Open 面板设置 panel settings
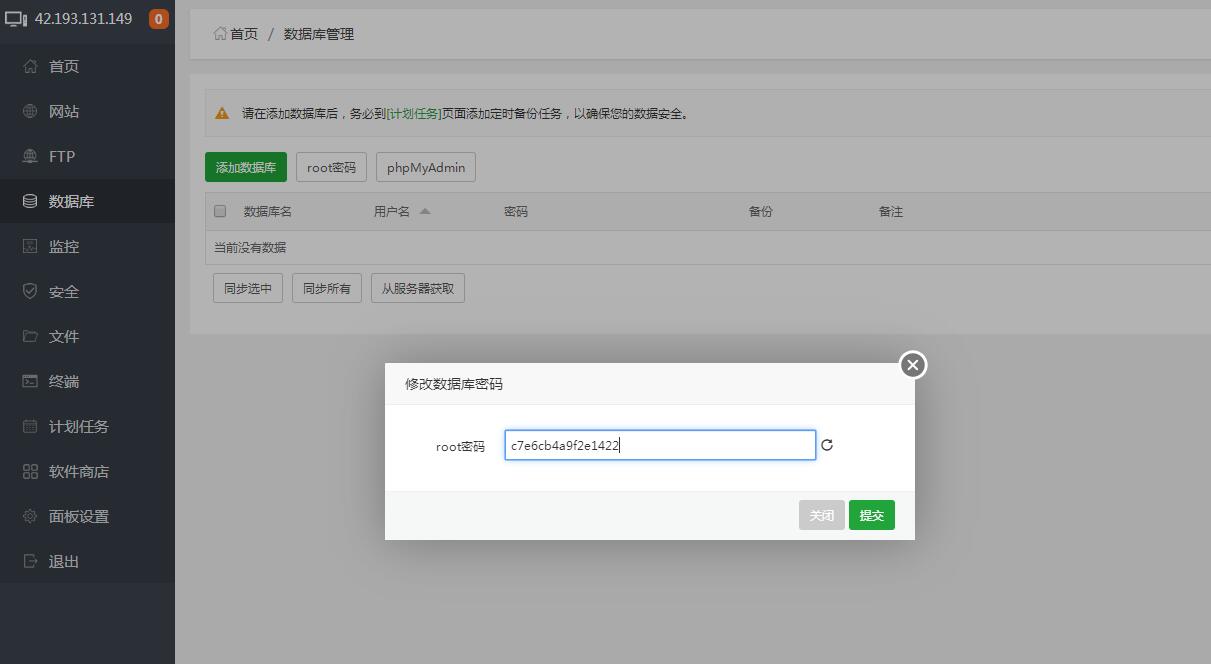 coord(78,516)
